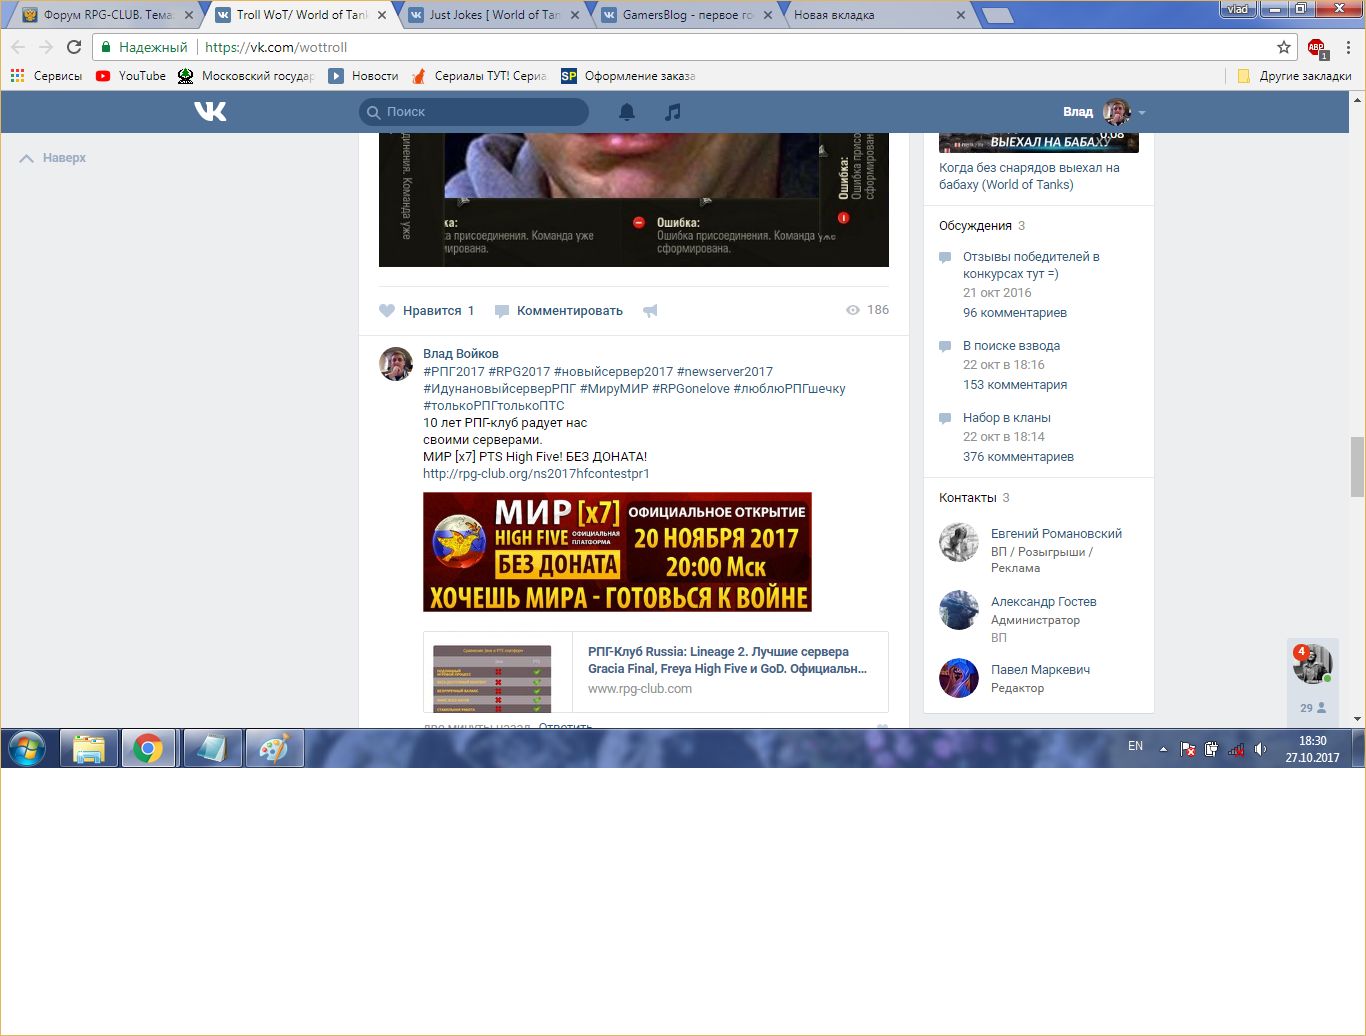Image resolution: width=1366 pixels, height=1036 pixels.
Task: Click the network icon in the system tray
Action: [1236, 749]
